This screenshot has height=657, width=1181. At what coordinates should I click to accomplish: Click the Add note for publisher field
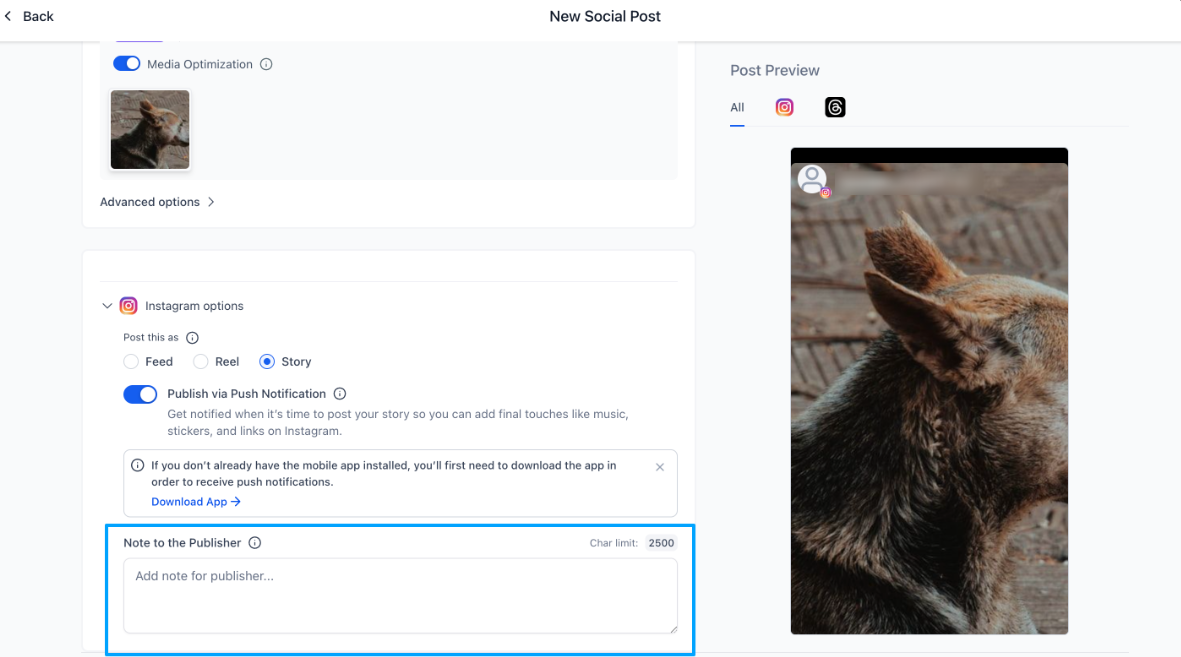(400, 595)
